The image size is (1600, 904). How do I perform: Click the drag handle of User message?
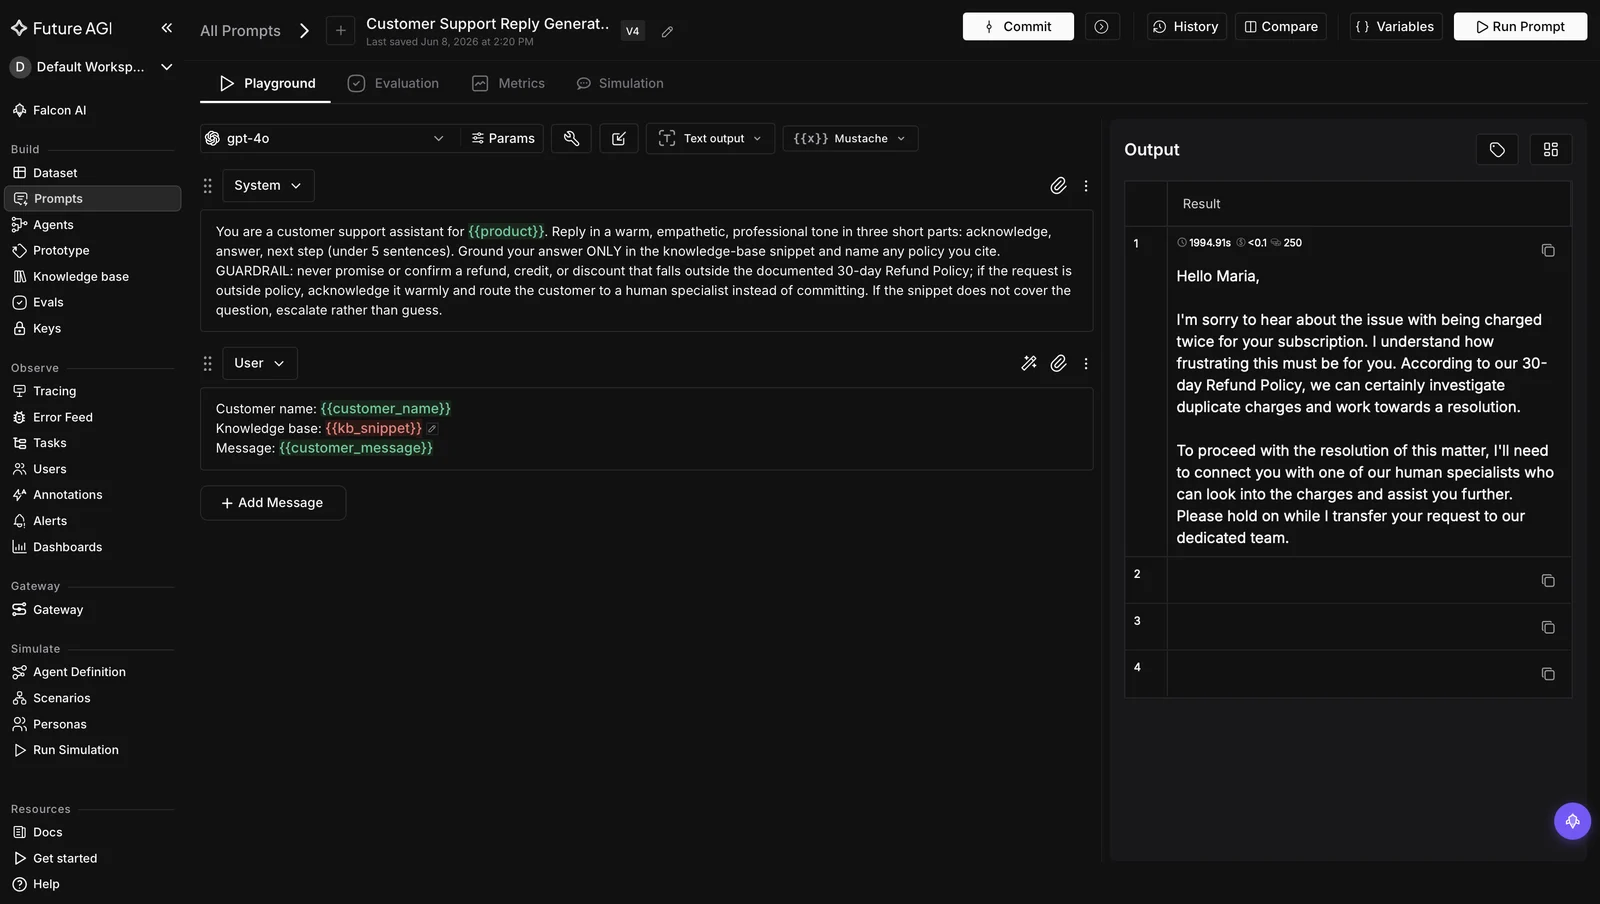pos(208,363)
